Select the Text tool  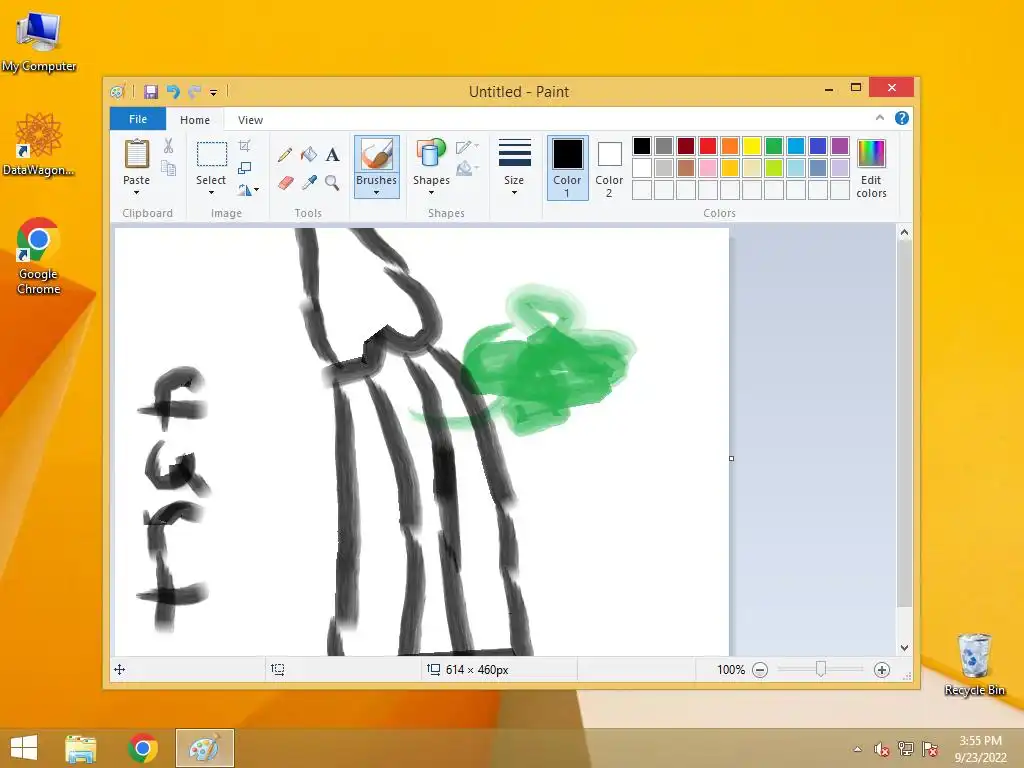[332, 155]
